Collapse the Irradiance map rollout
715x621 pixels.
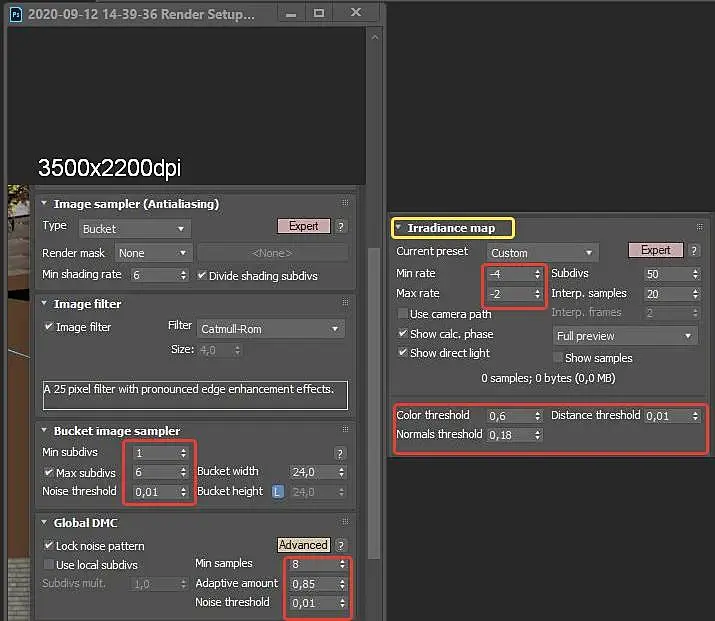pos(399,227)
